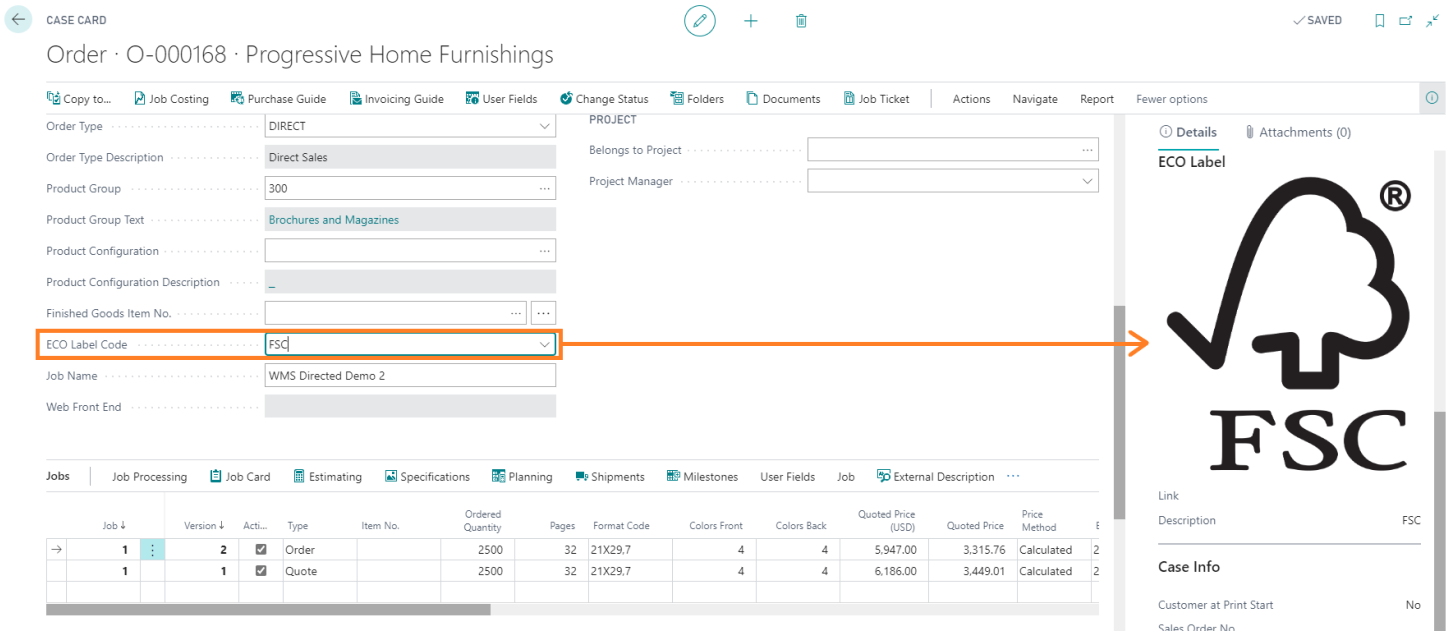Create a new case with the plus icon
The height and width of the screenshot is (631, 1449).
(x=751, y=21)
